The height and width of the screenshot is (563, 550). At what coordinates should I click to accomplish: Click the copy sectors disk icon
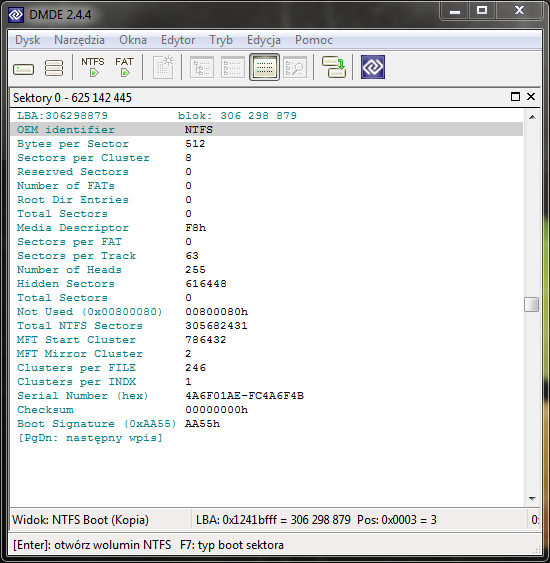pyautogui.click(x=334, y=67)
